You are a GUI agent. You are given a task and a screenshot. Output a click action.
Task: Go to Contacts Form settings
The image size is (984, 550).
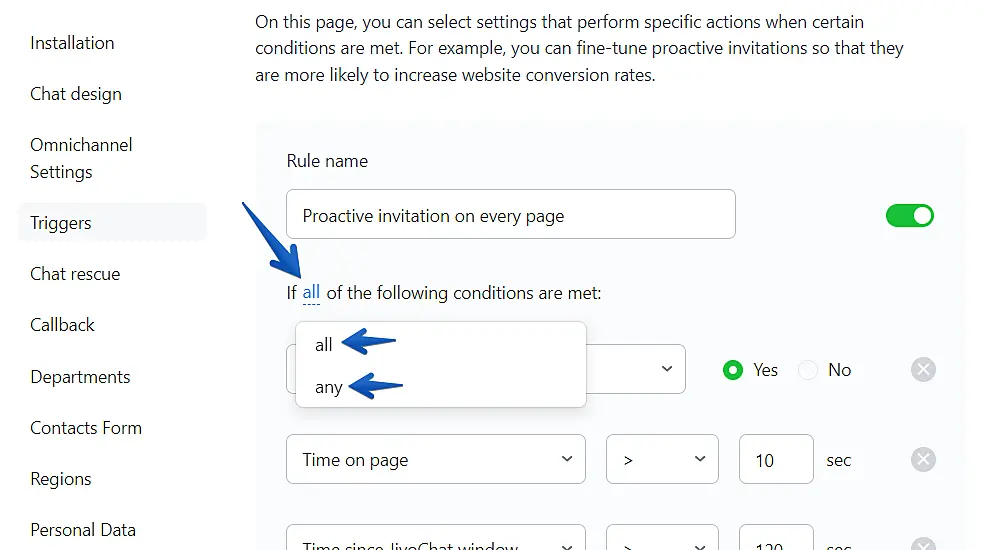coord(86,428)
